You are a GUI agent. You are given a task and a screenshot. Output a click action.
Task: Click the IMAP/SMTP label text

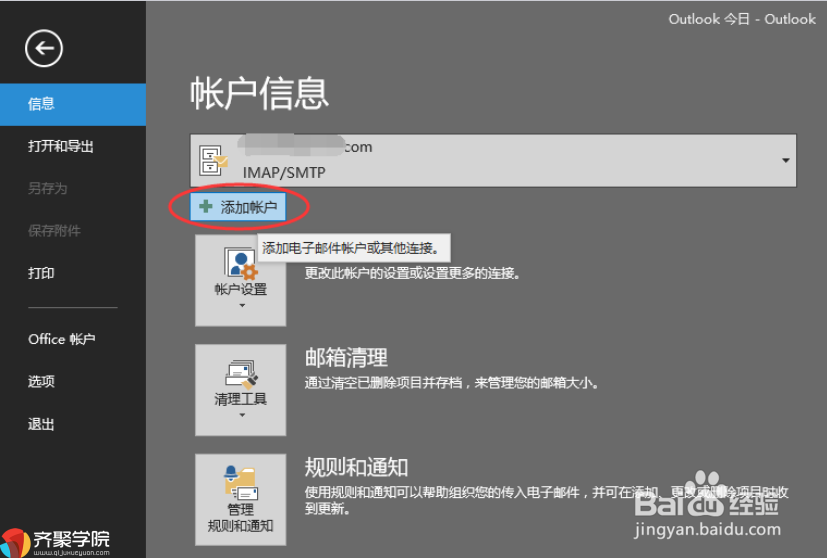(x=284, y=172)
